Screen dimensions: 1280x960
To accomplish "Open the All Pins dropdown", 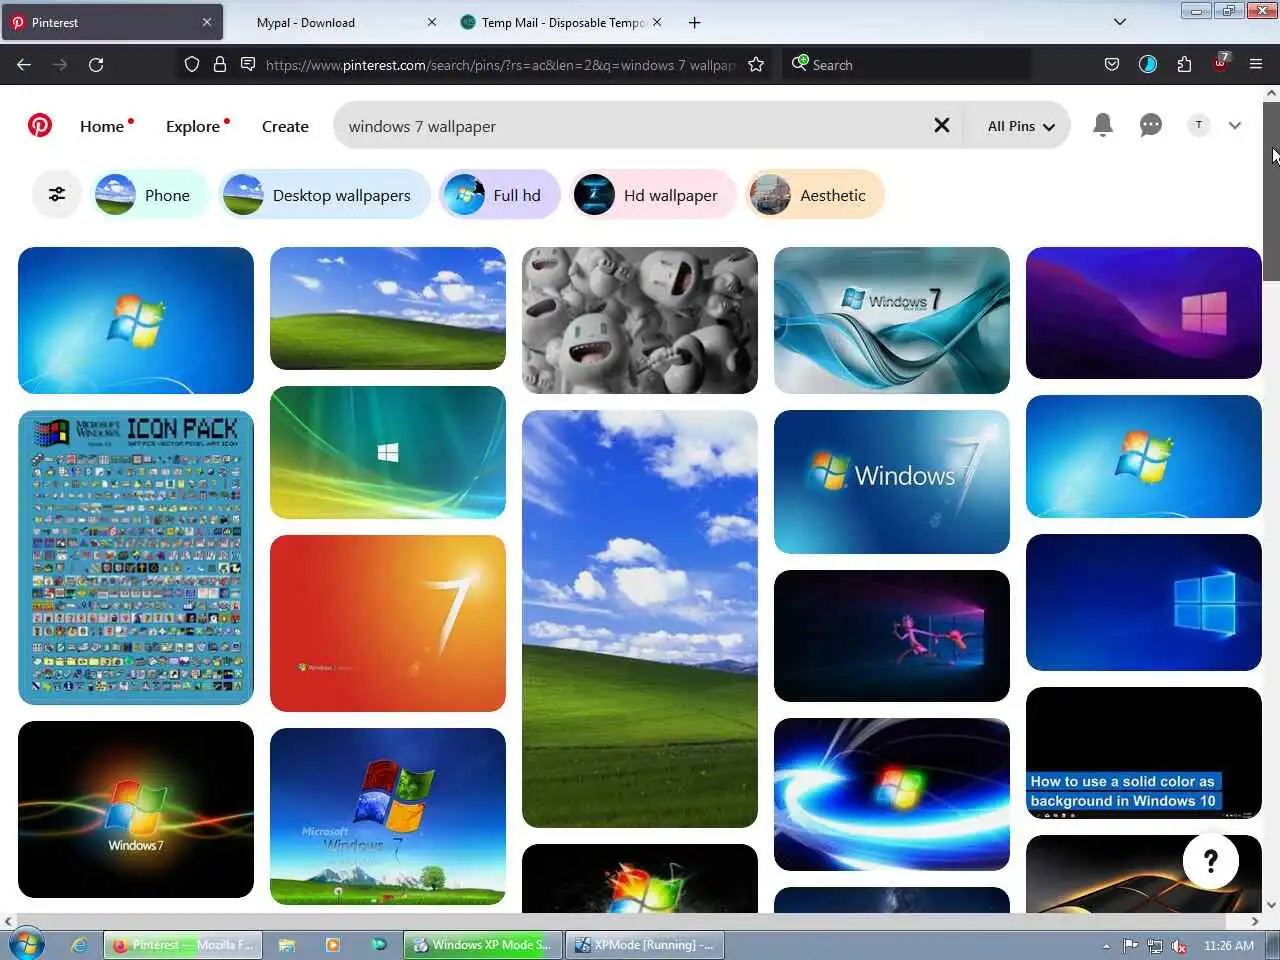I will (x=1021, y=126).
